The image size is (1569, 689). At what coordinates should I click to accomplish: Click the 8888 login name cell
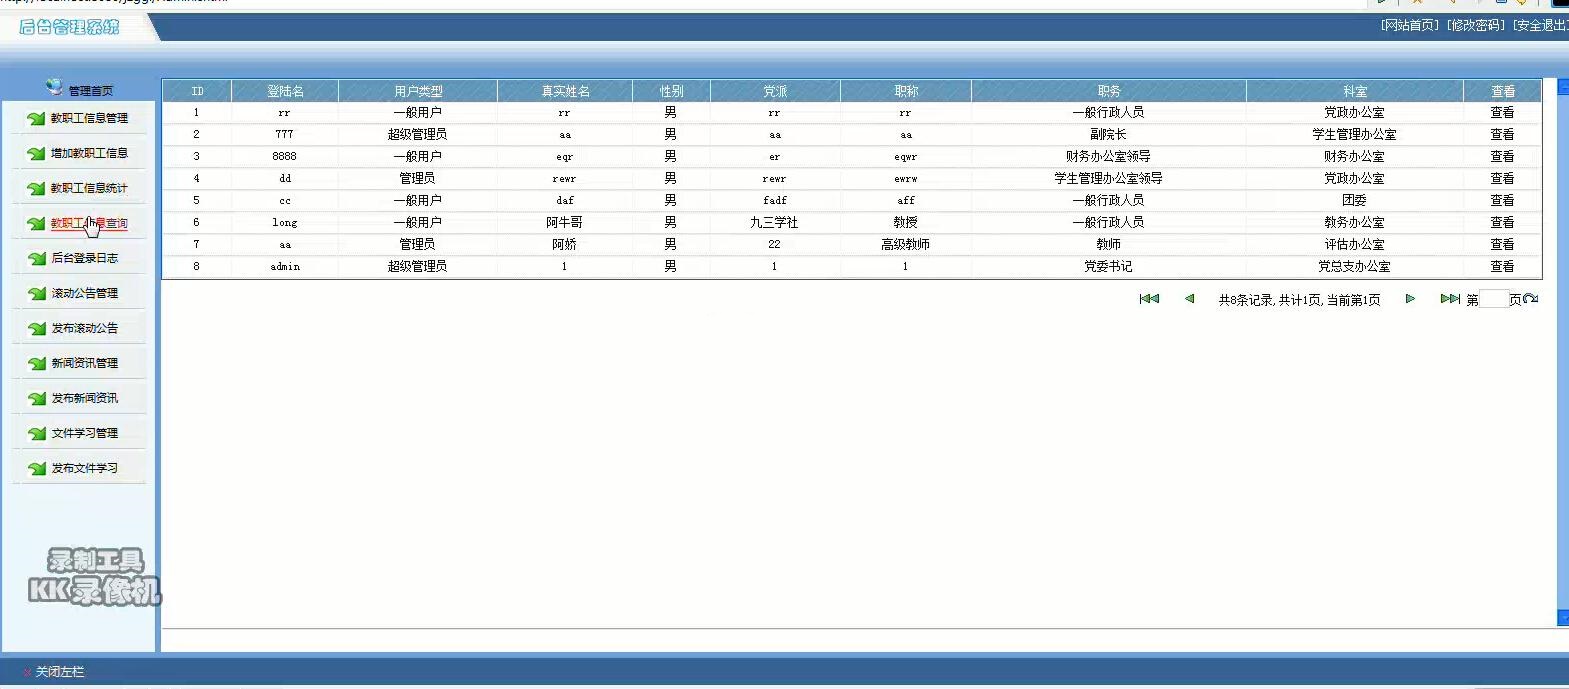click(284, 156)
